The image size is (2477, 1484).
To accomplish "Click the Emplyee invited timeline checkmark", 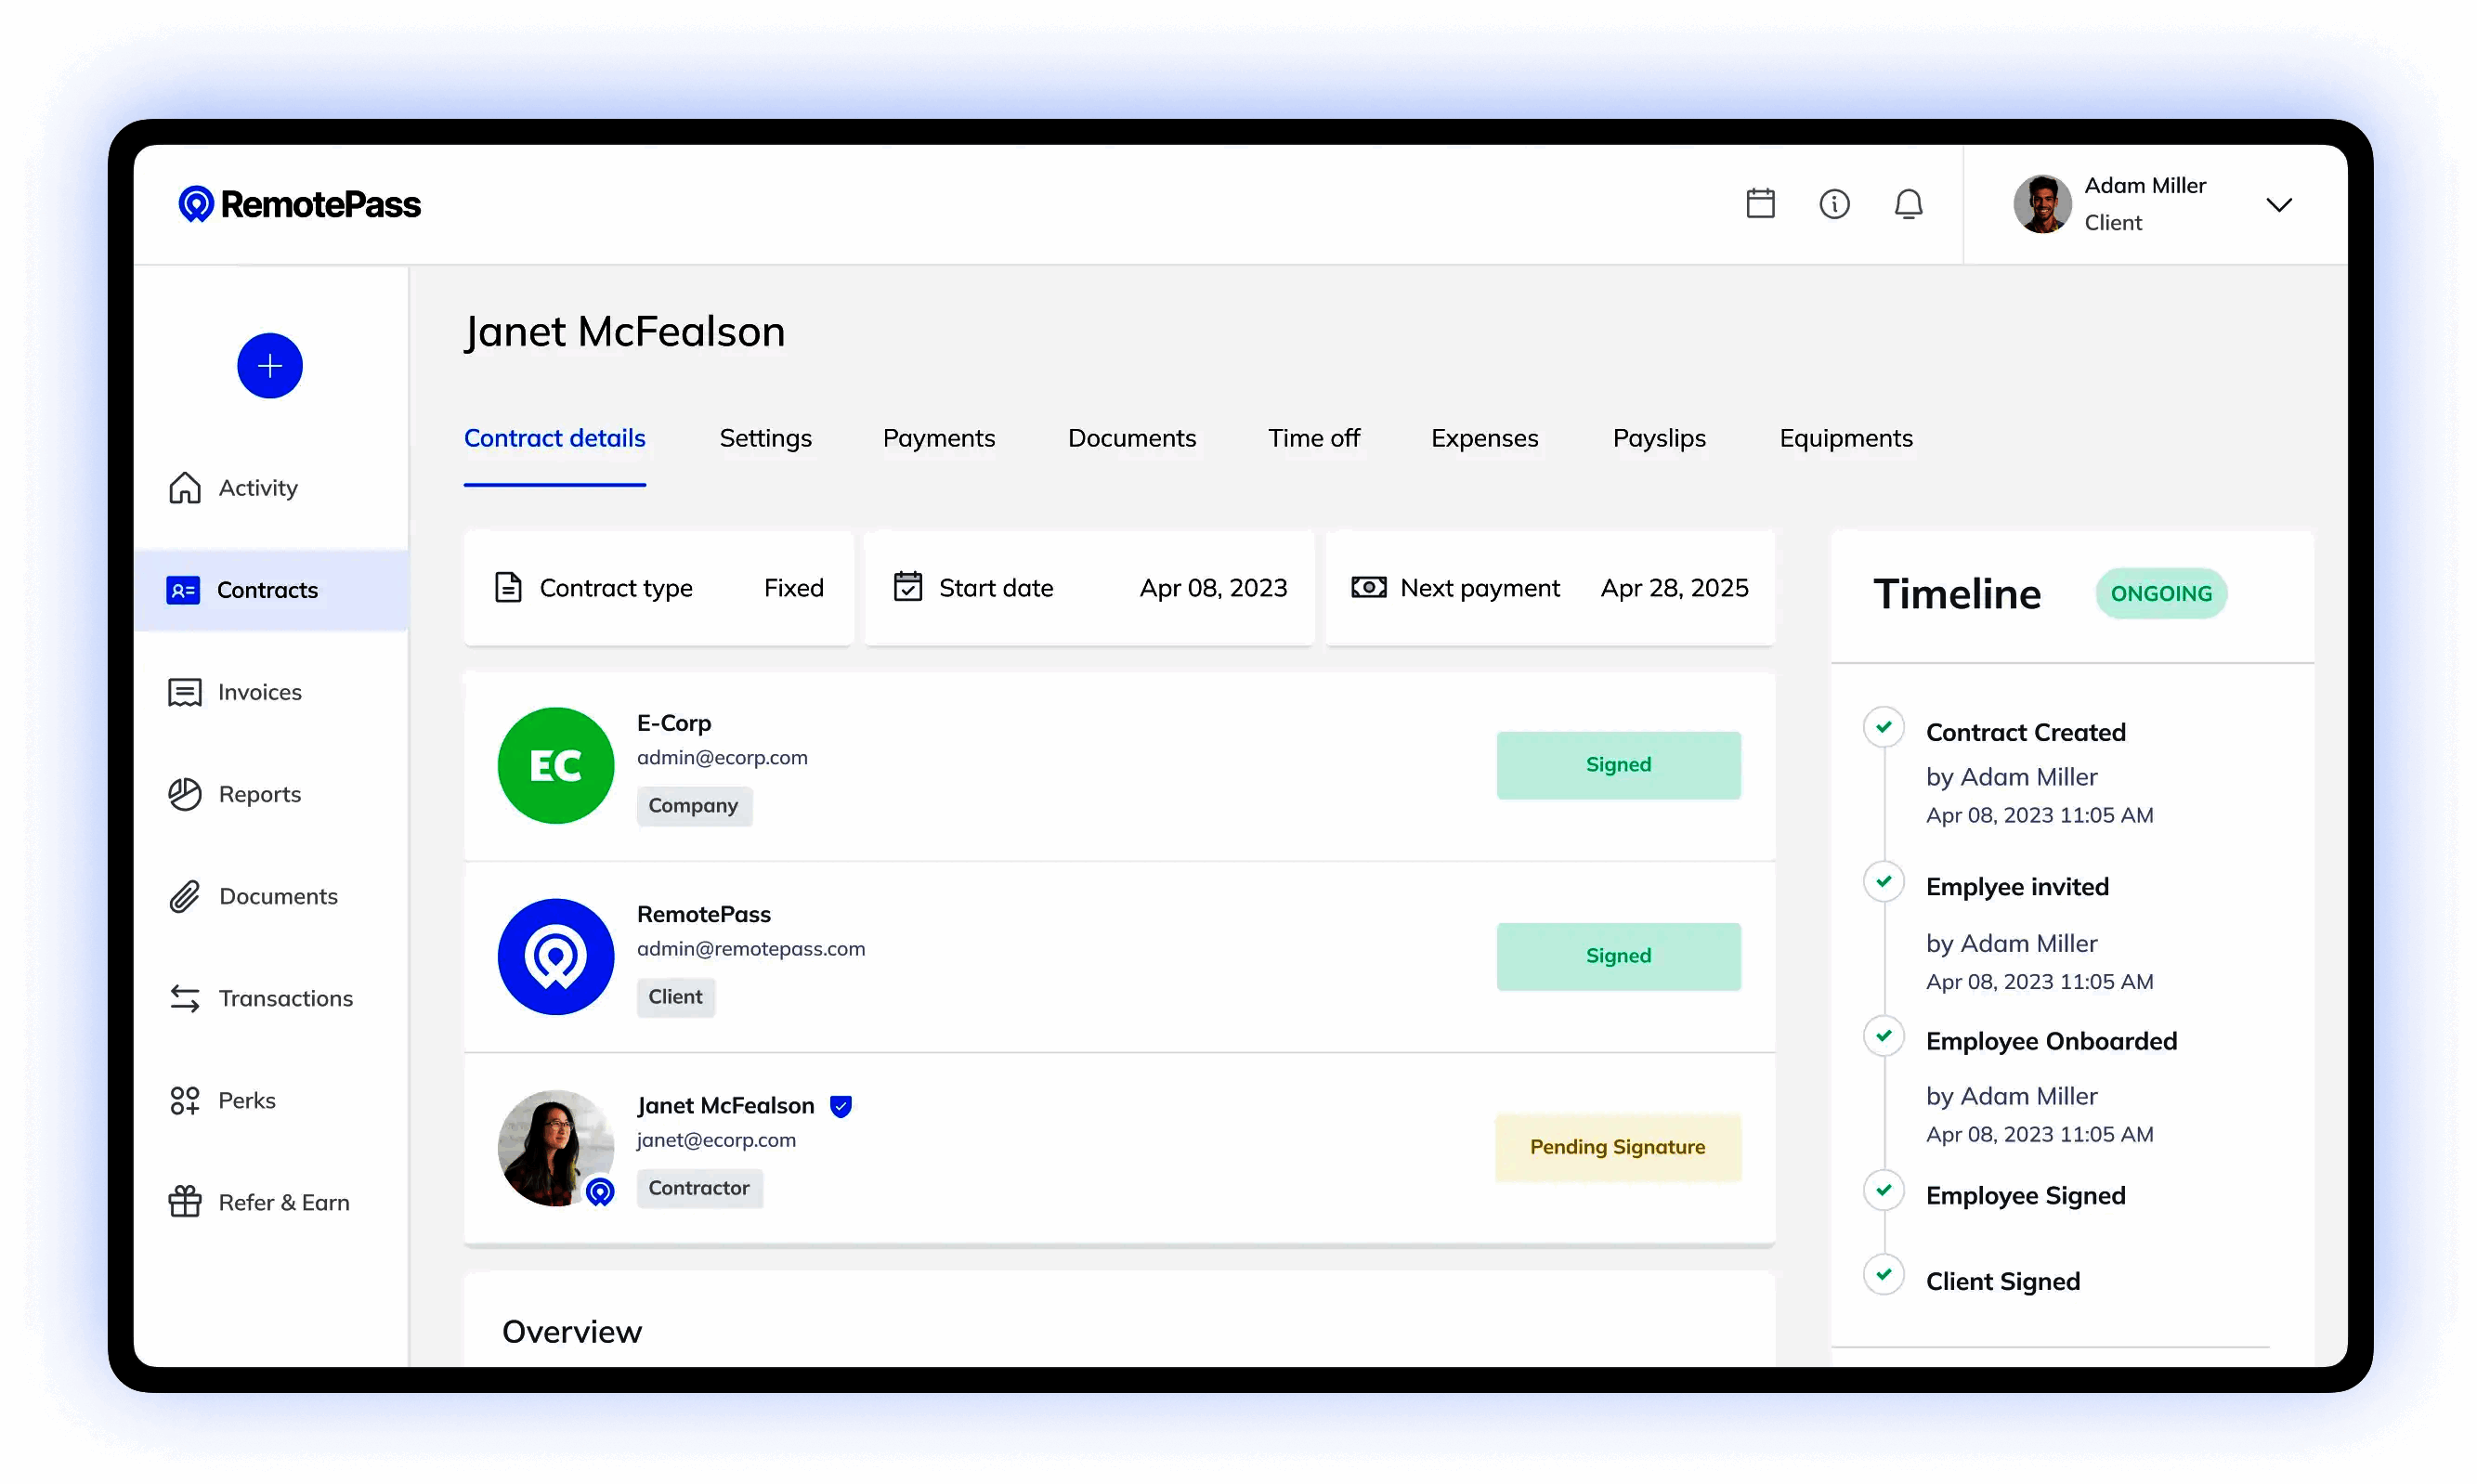I will [1884, 881].
